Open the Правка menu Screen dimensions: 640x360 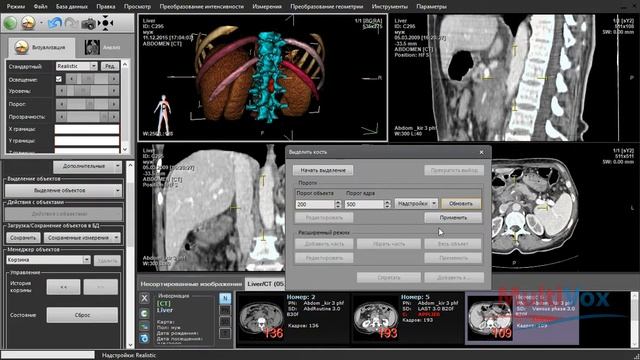[x=106, y=7]
